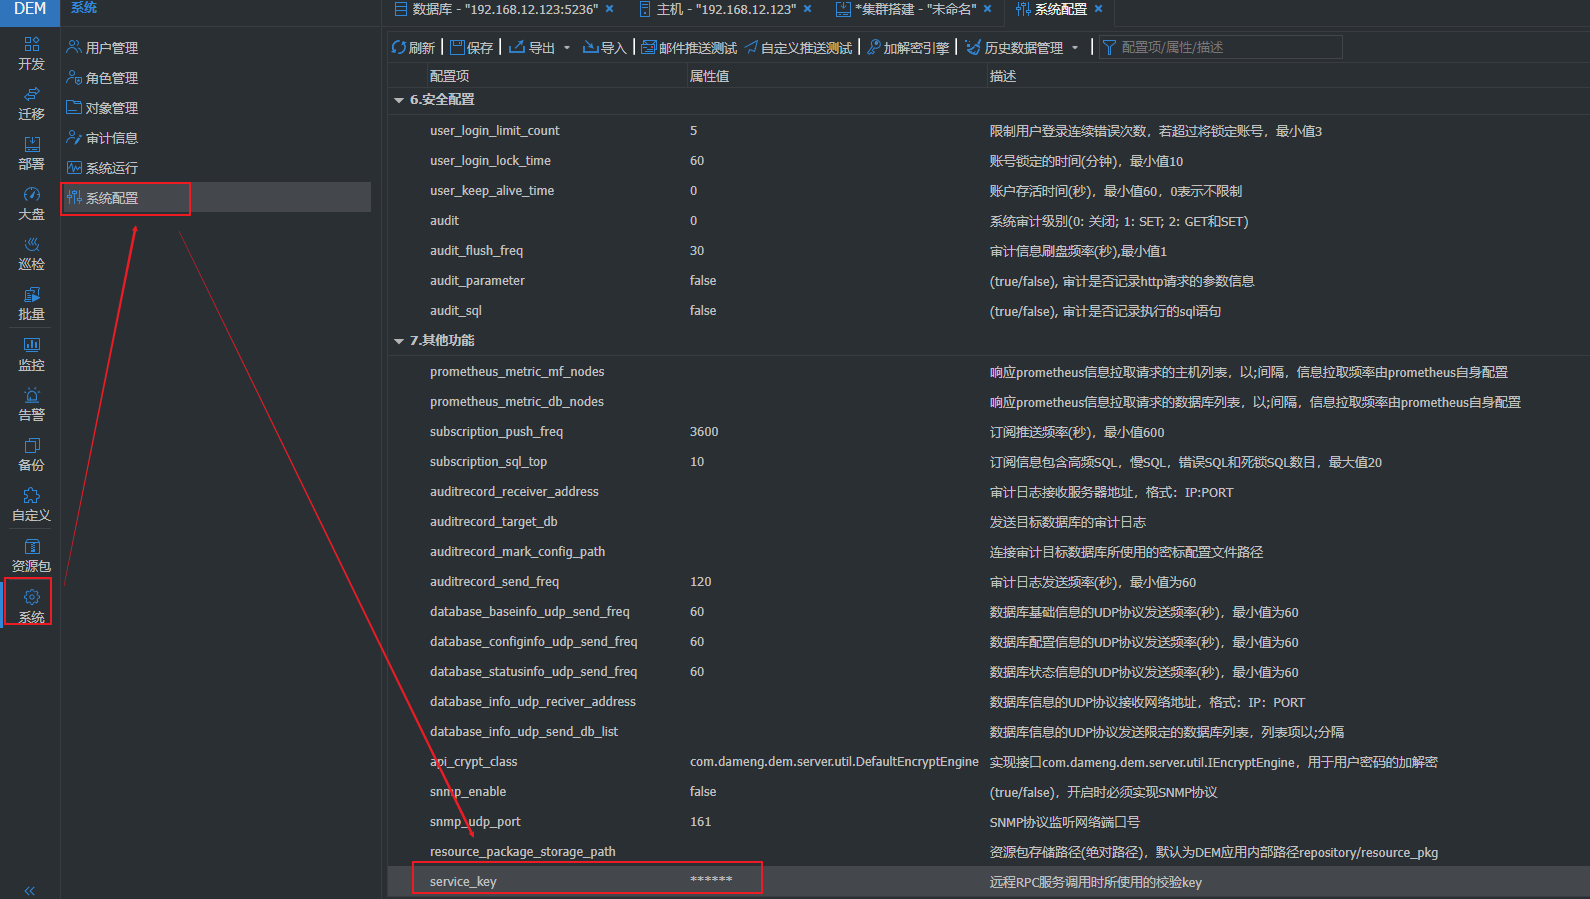
Task: Open 对象管理 in system menu
Action: (x=102, y=107)
